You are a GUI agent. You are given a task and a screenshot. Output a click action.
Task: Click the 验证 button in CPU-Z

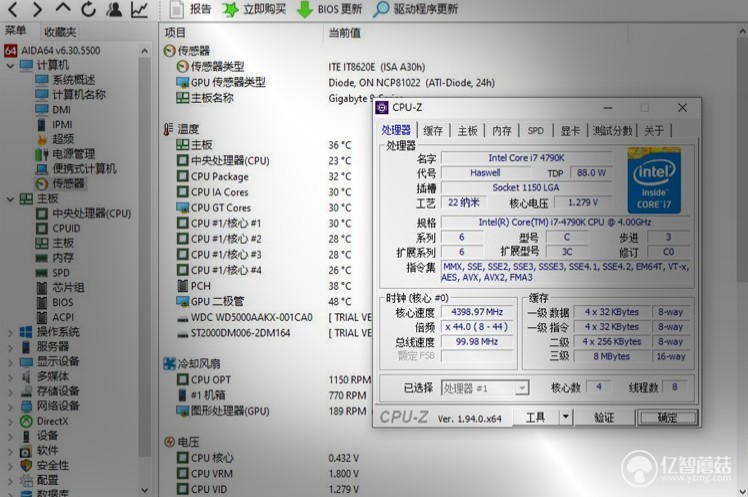coord(604,418)
